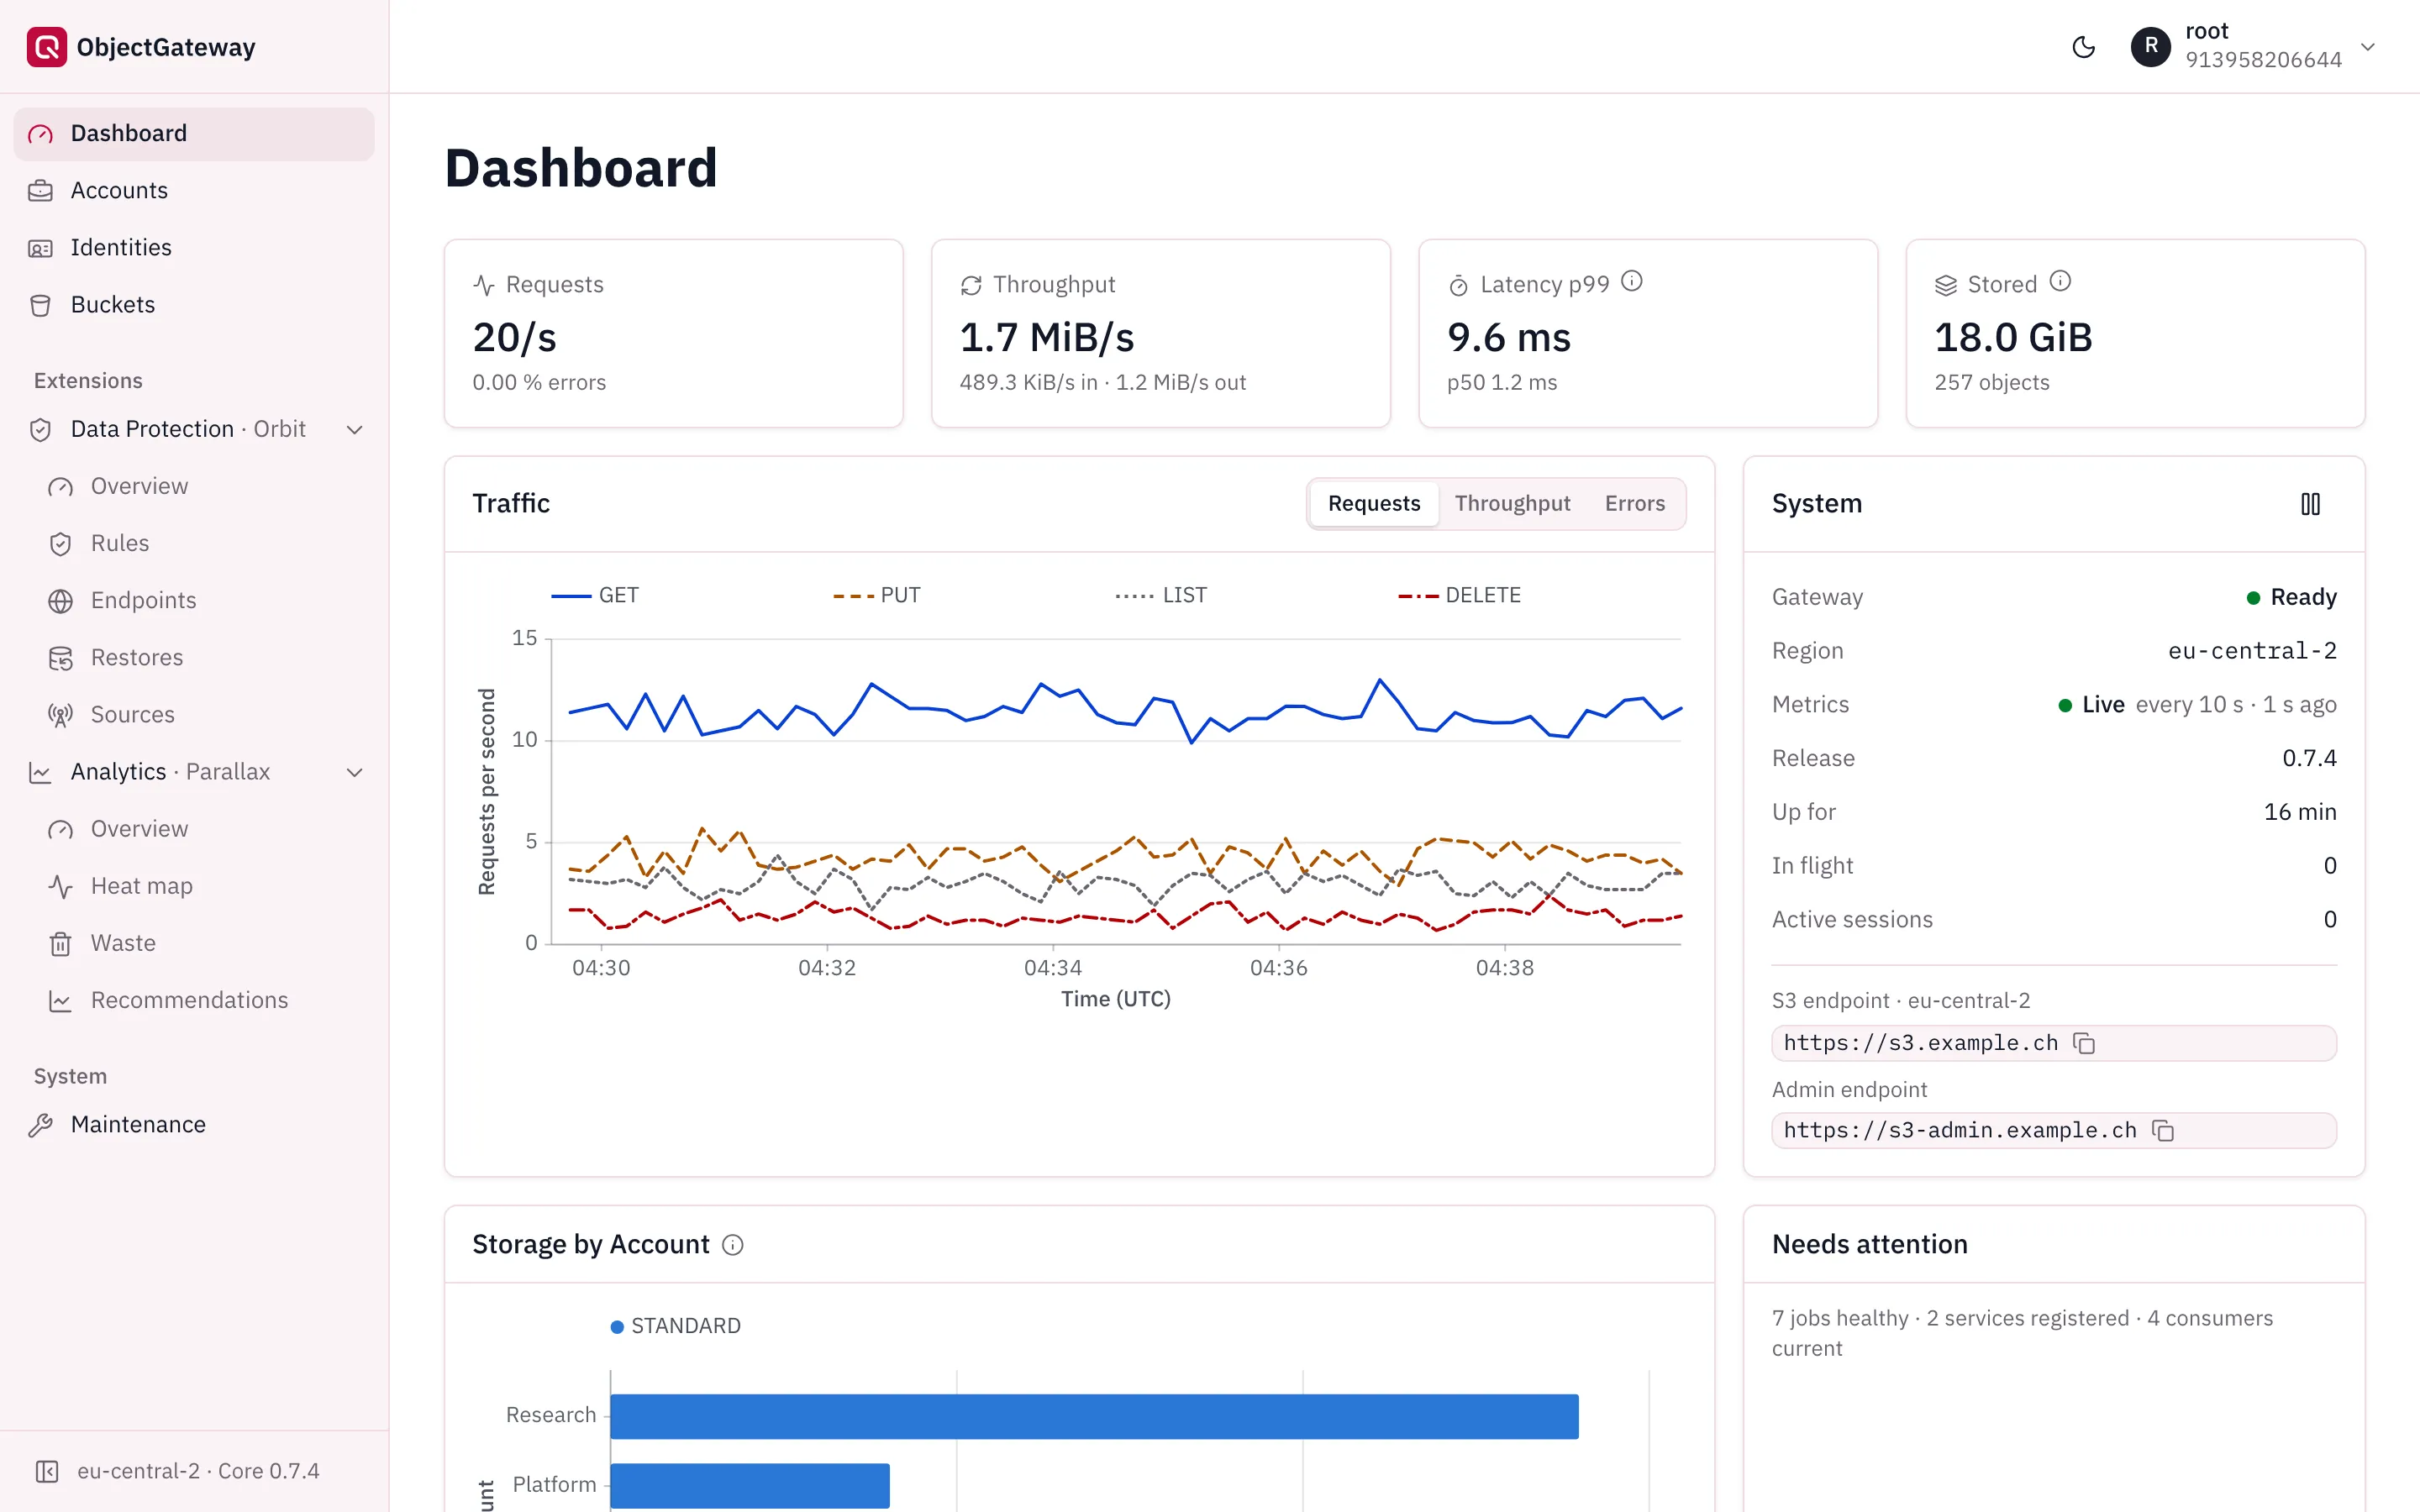Click the Endpoints globe icon
The image size is (2420, 1512).
61,601
